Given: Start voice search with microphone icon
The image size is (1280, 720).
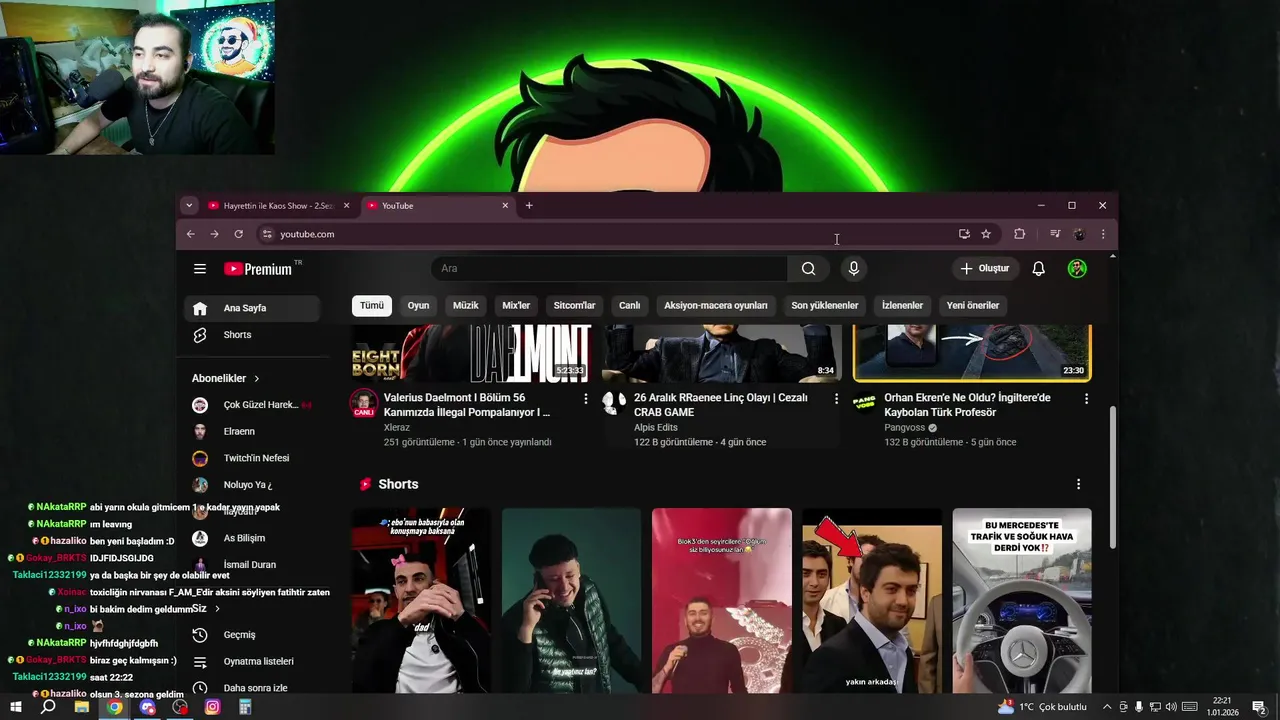Looking at the screenshot, I should click(x=853, y=268).
